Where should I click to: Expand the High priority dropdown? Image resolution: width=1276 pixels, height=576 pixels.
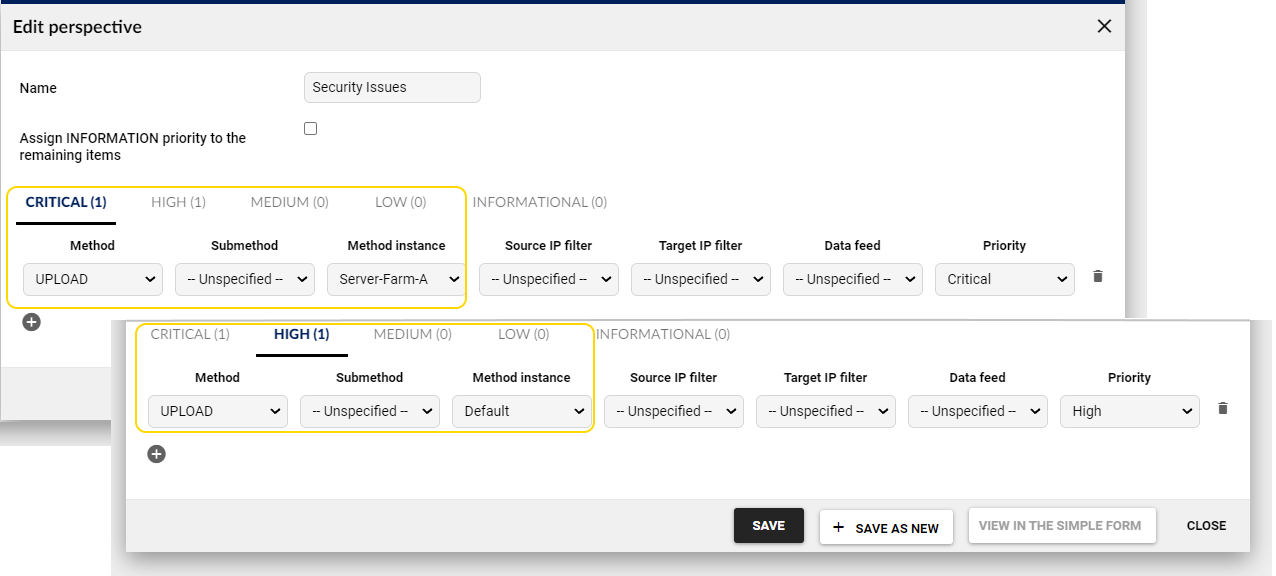(1129, 411)
